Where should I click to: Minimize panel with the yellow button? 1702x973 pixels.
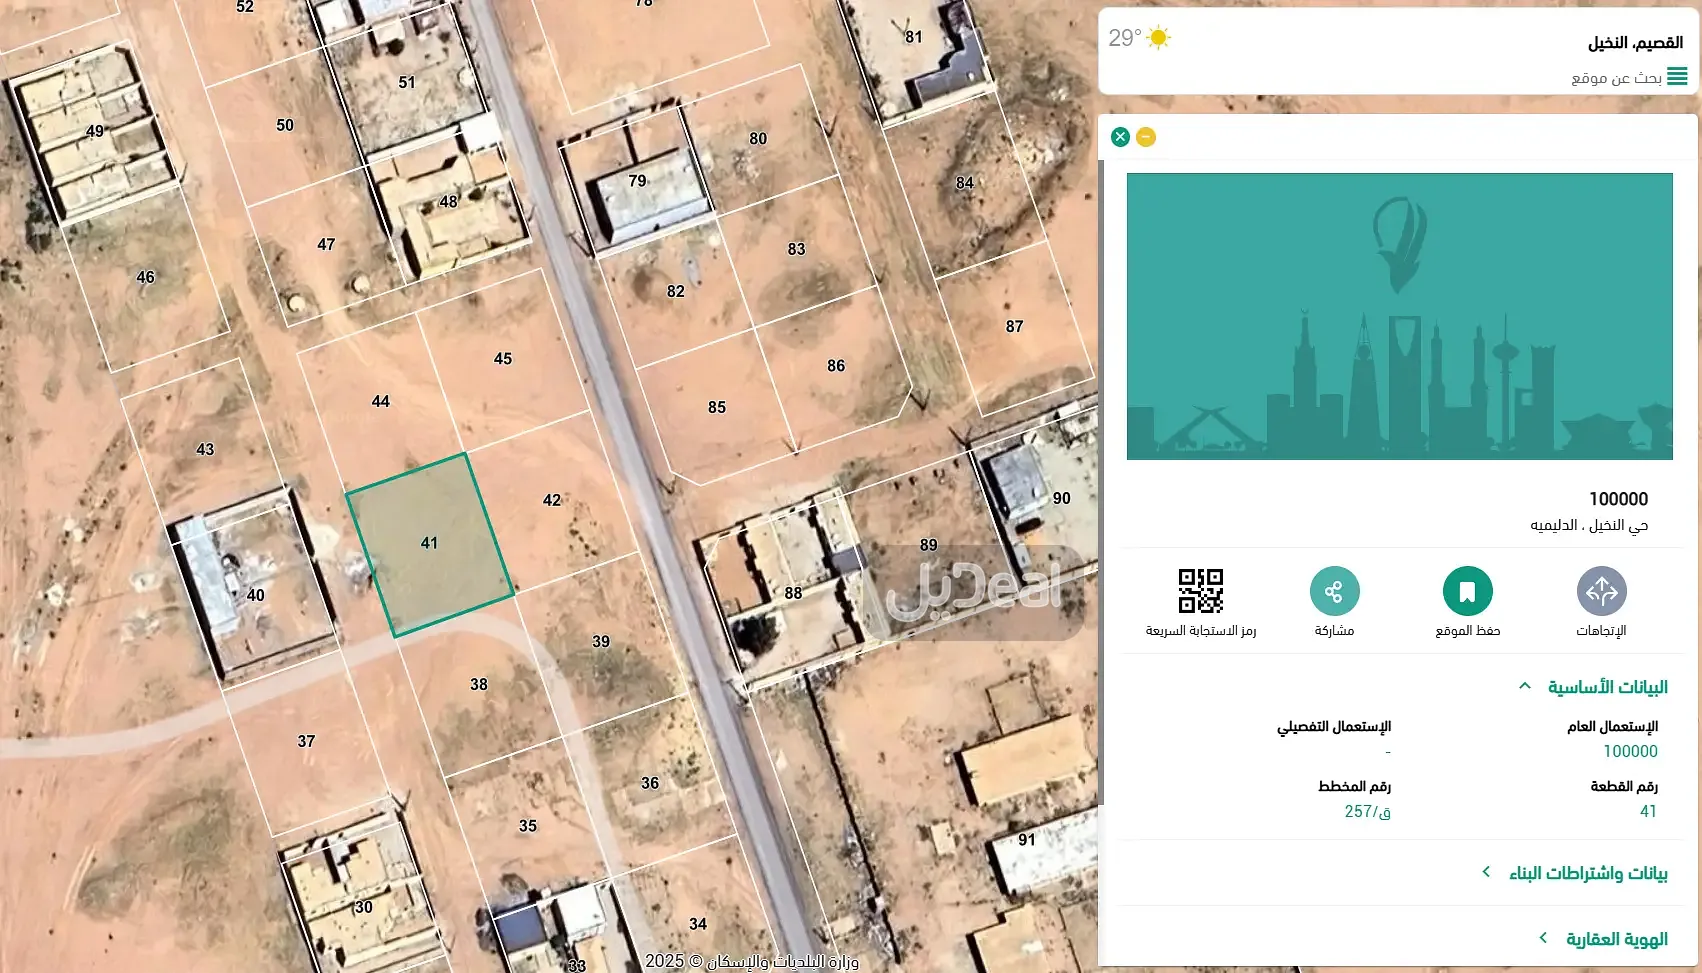coord(1146,137)
